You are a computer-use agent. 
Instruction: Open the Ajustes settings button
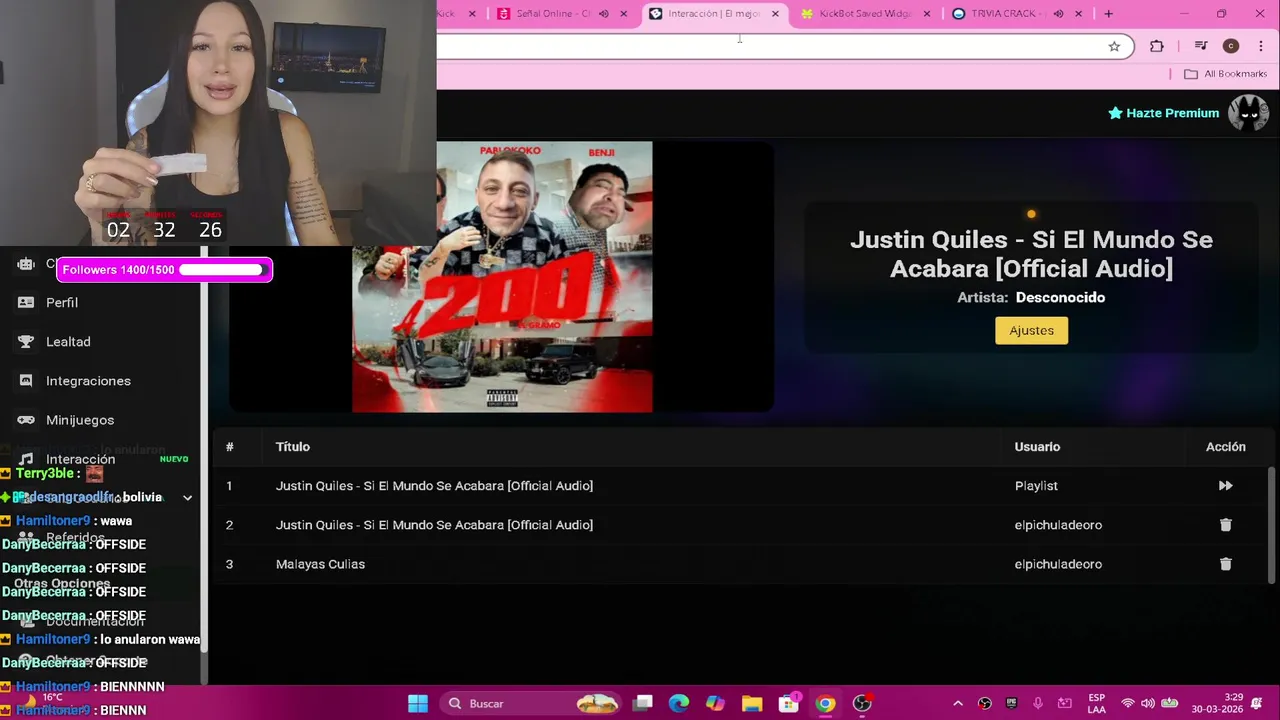click(1031, 330)
